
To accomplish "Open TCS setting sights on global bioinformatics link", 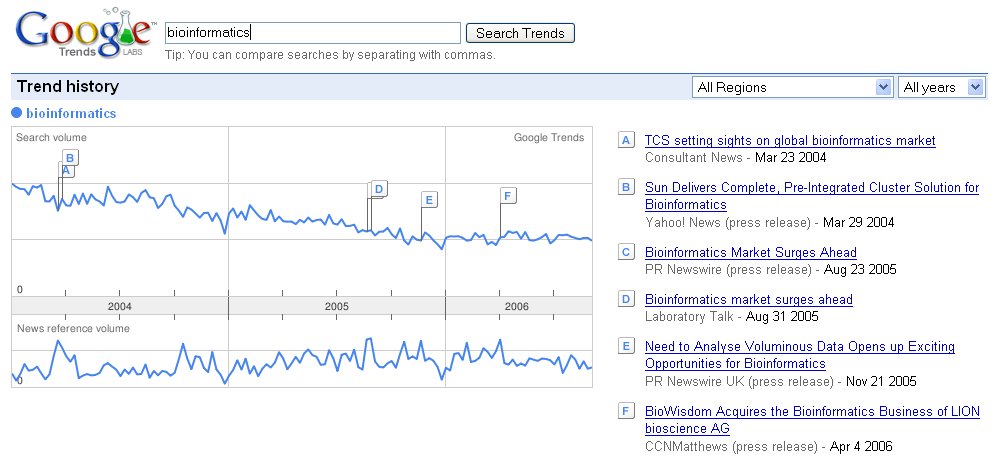I will pos(790,140).
